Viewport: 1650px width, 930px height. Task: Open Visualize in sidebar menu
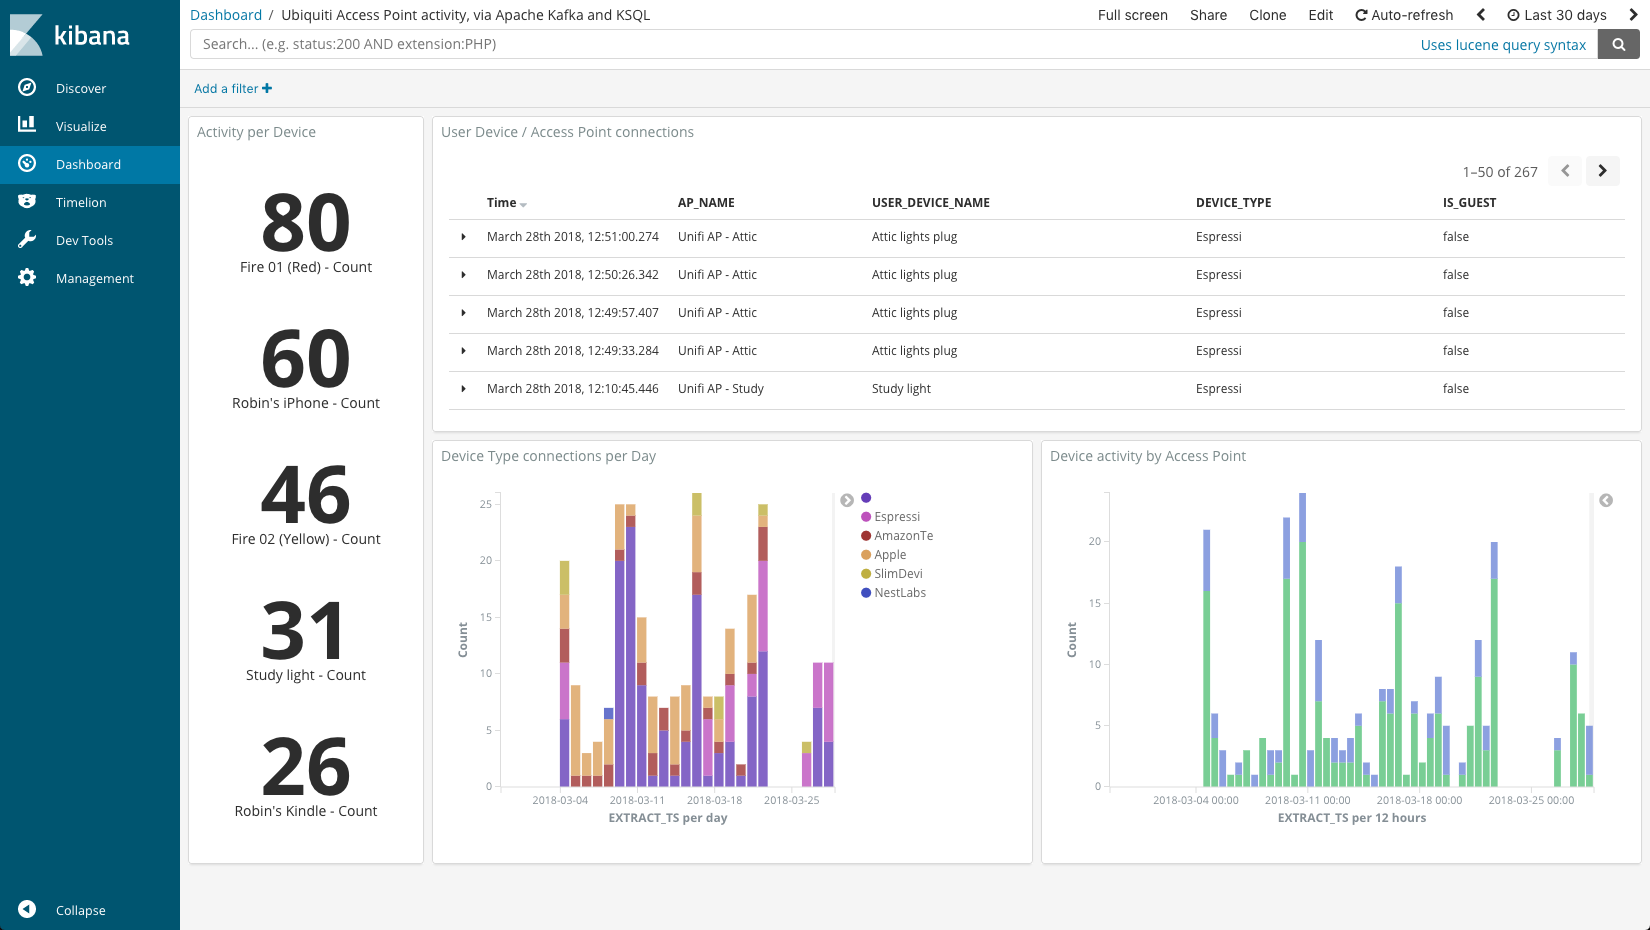[81, 126]
